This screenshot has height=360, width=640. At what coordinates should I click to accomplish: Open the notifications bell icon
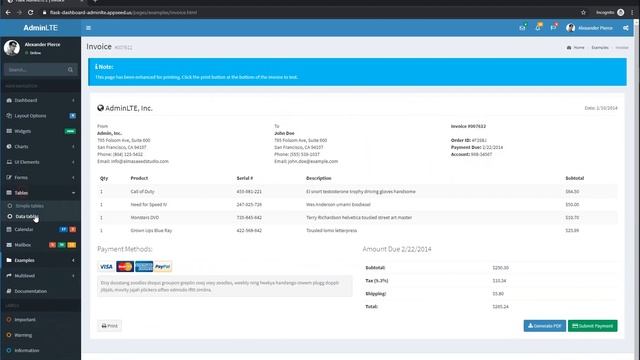tap(538, 28)
